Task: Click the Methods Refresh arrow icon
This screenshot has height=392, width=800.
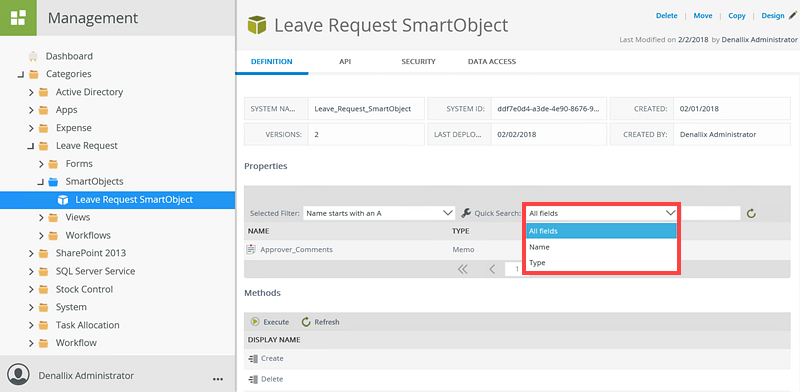Action: click(306, 322)
